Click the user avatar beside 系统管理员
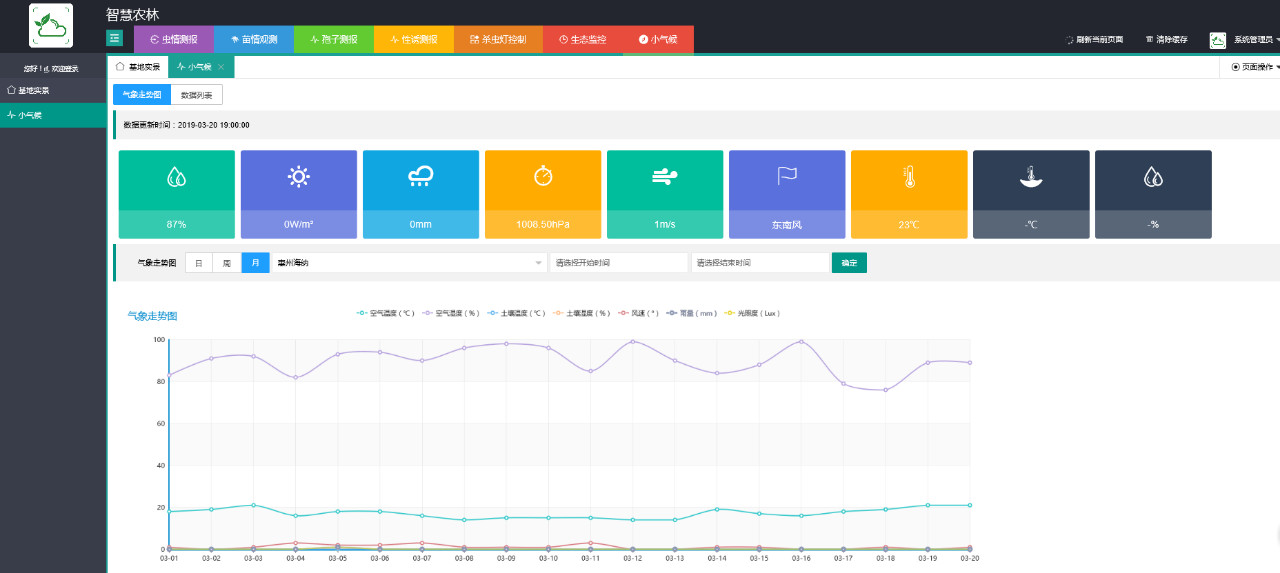Screen dimensions: 1280x573 point(1218,40)
